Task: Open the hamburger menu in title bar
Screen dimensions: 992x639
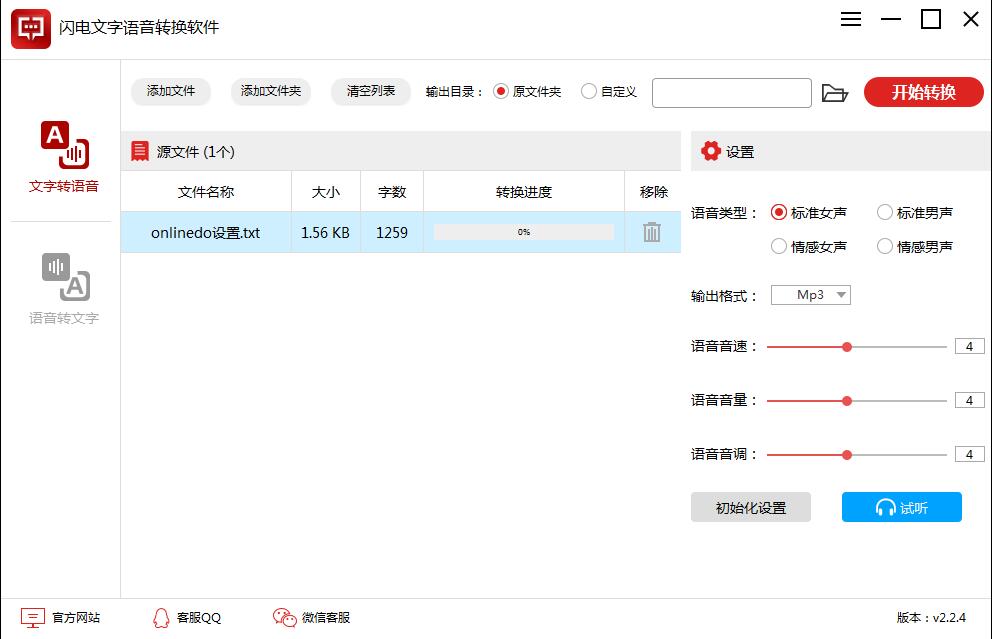Action: click(850, 19)
